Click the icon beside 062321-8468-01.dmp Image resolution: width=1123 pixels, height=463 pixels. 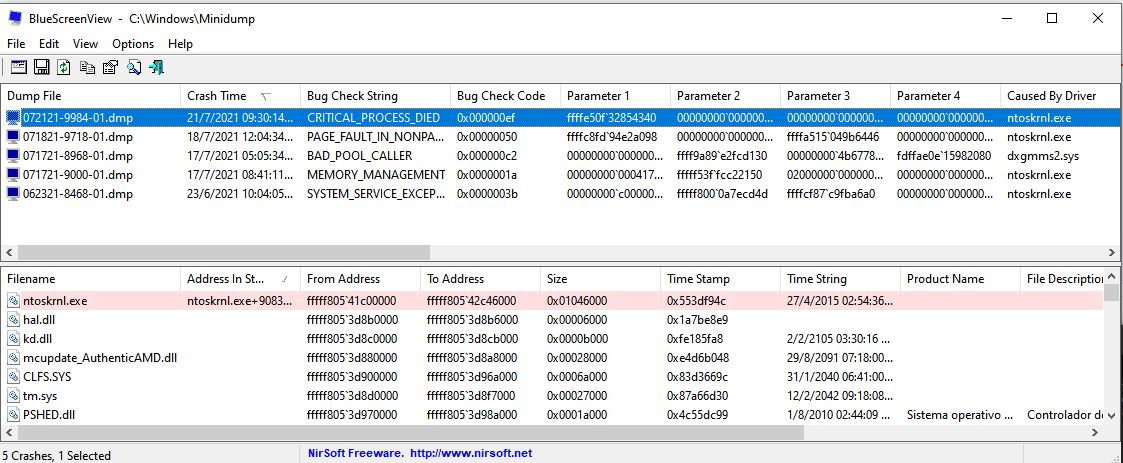click(14, 194)
